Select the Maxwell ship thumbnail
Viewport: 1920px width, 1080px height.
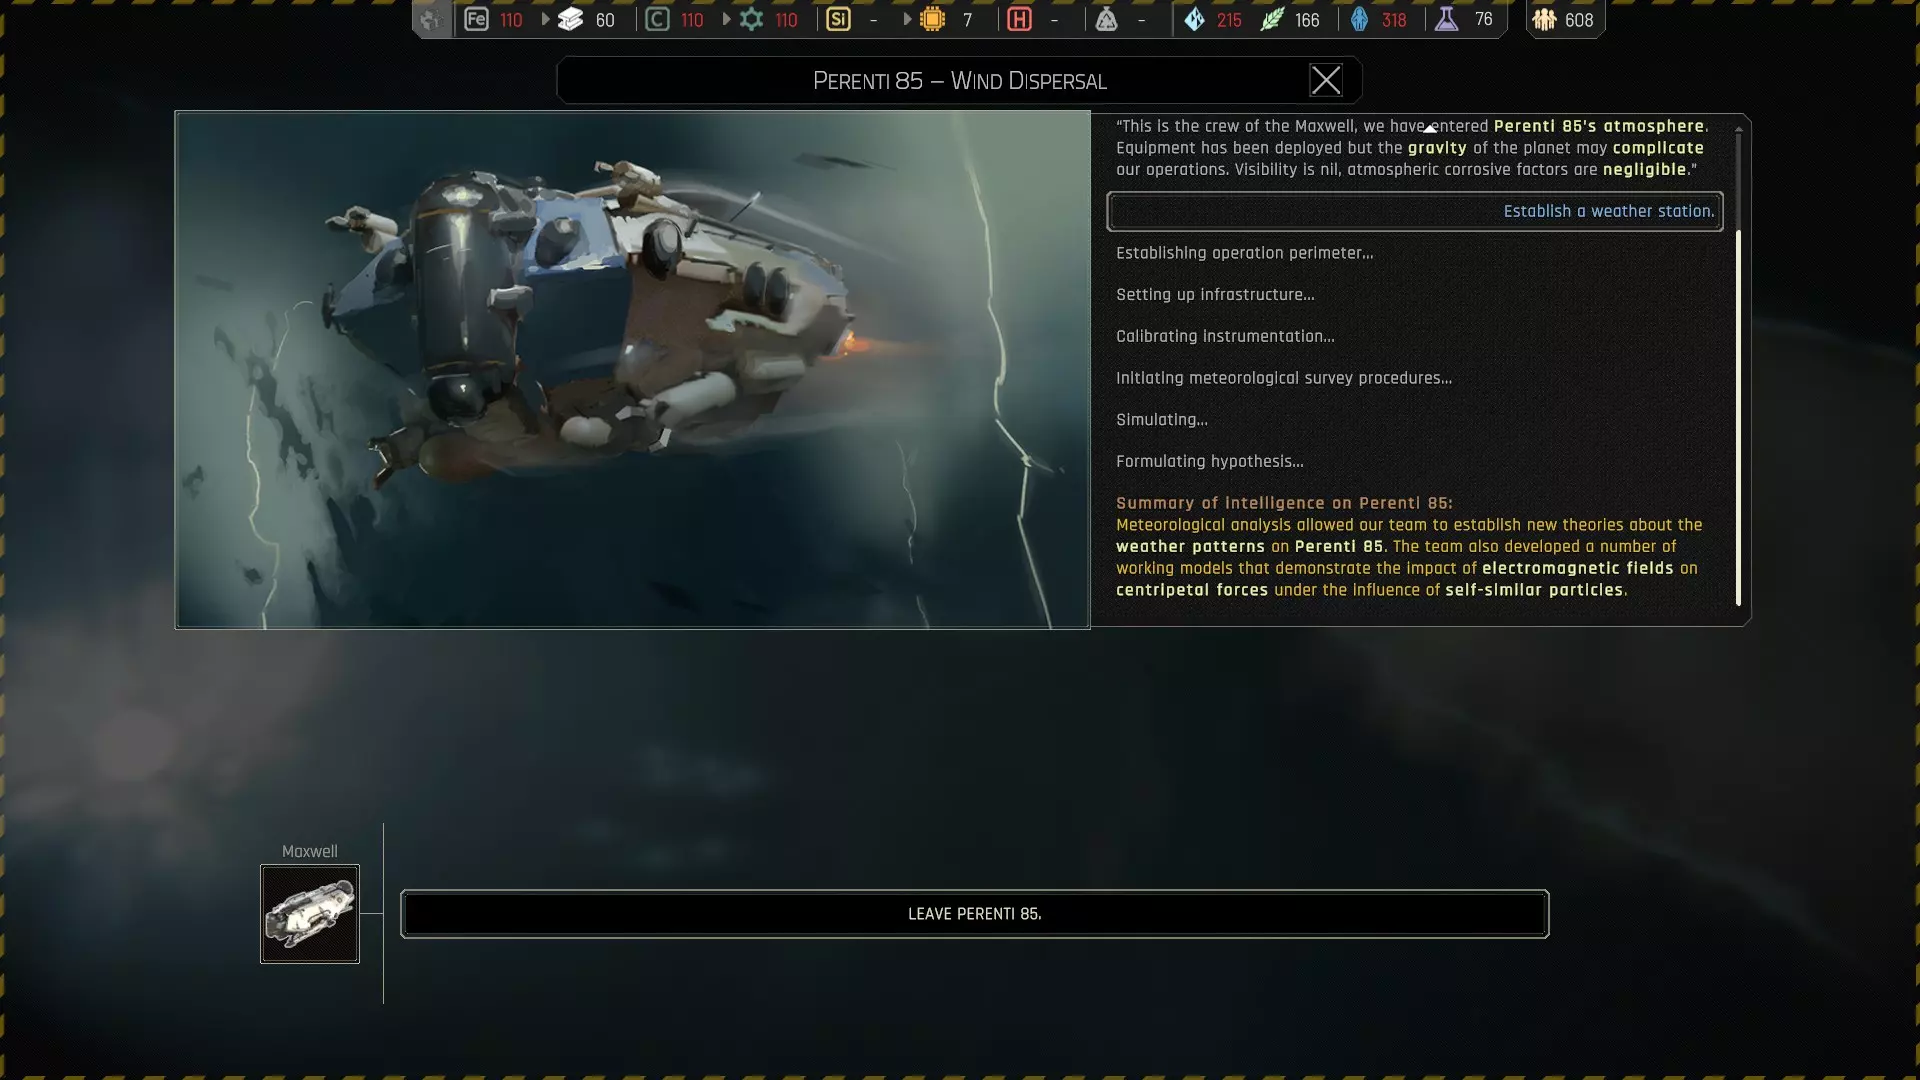[310, 914]
